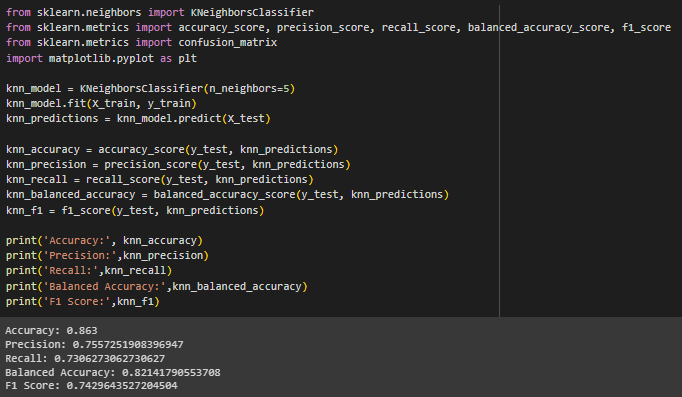
Task: Click the knn_recall assignment line
Action: click(x=160, y=180)
